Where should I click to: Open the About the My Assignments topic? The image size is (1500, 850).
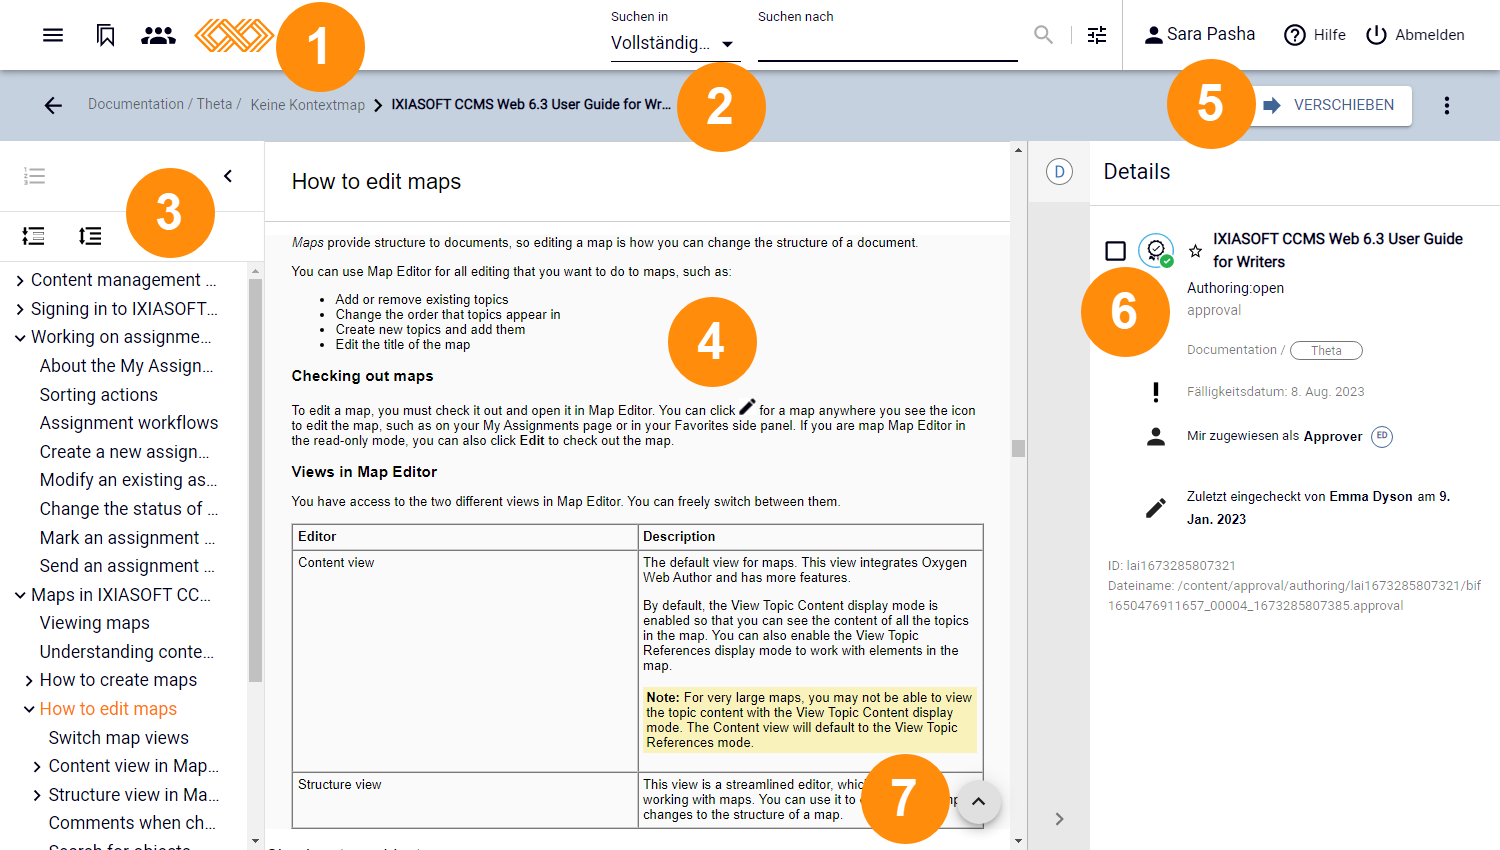pyautogui.click(x=126, y=366)
